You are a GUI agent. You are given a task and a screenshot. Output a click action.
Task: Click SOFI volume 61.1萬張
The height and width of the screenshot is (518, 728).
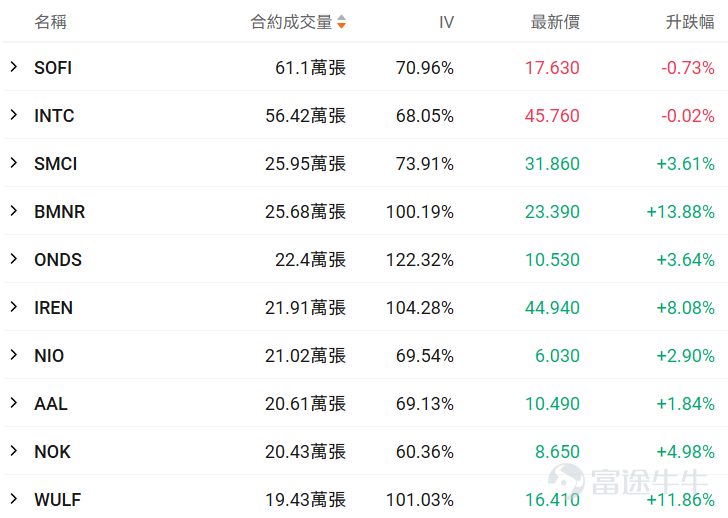311,68
